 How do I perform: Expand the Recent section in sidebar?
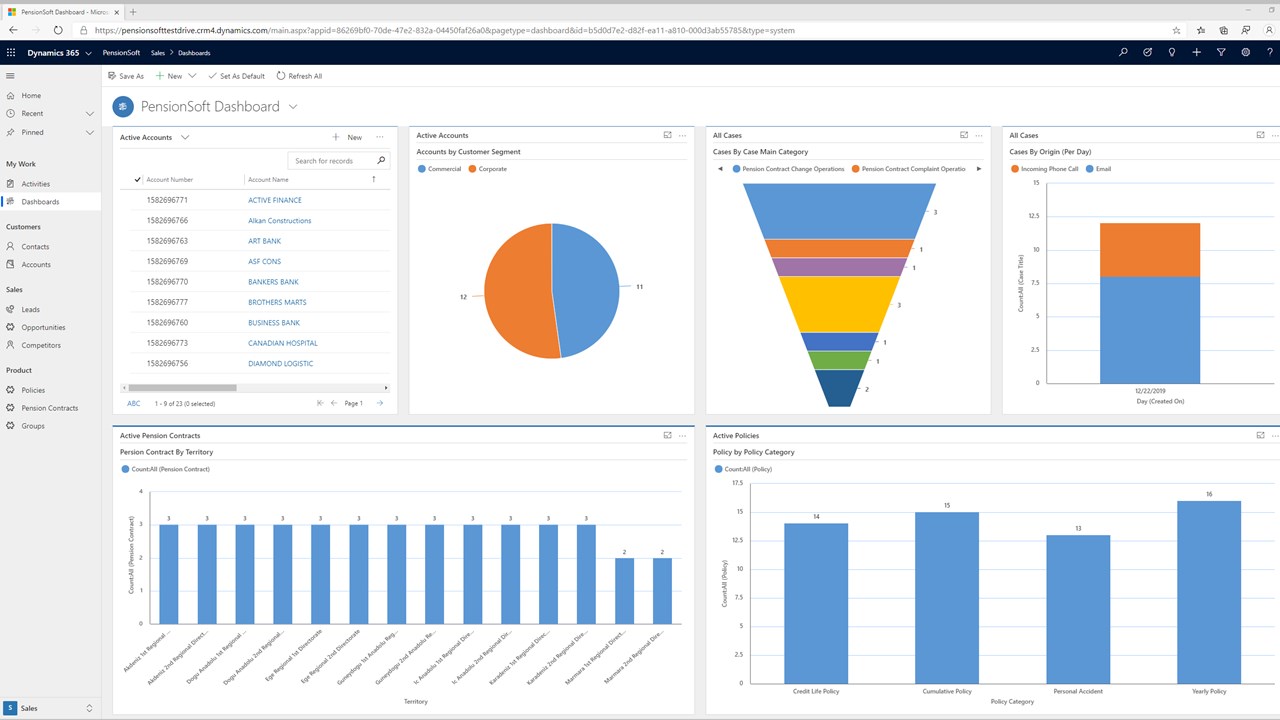pyautogui.click(x=90, y=114)
